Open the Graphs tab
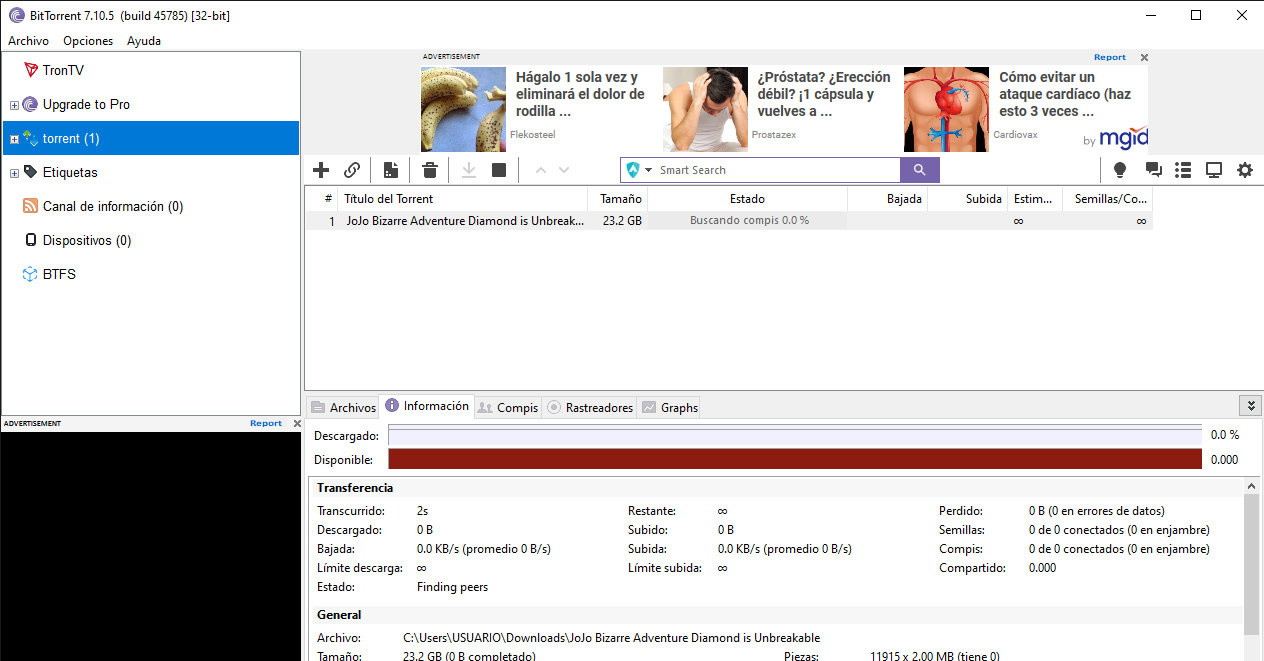The image size is (1264, 661). (669, 407)
